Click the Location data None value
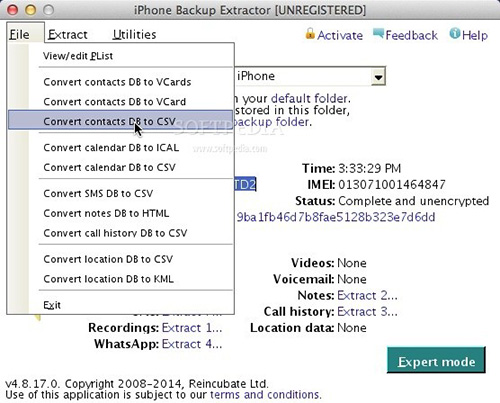 point(352,328)
